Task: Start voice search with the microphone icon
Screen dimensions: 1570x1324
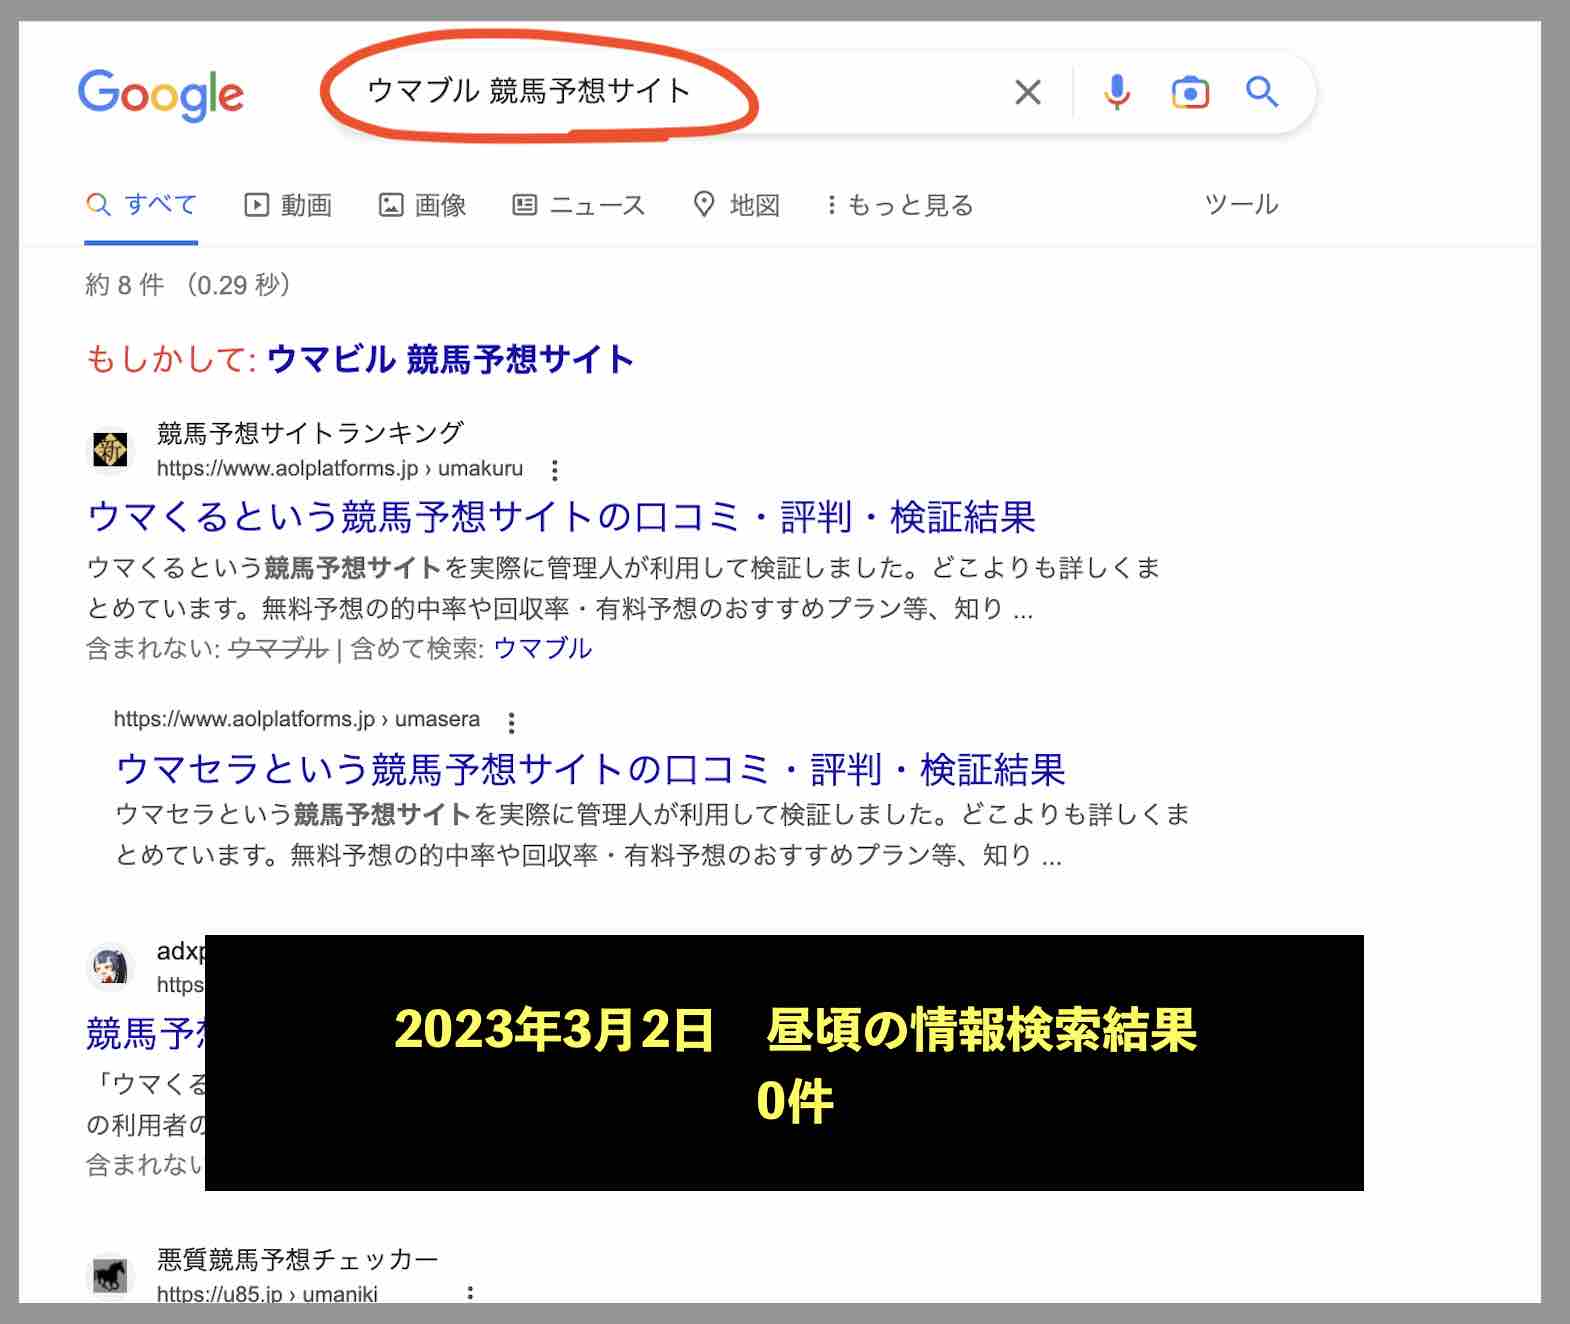Action: pos(1117,92)
